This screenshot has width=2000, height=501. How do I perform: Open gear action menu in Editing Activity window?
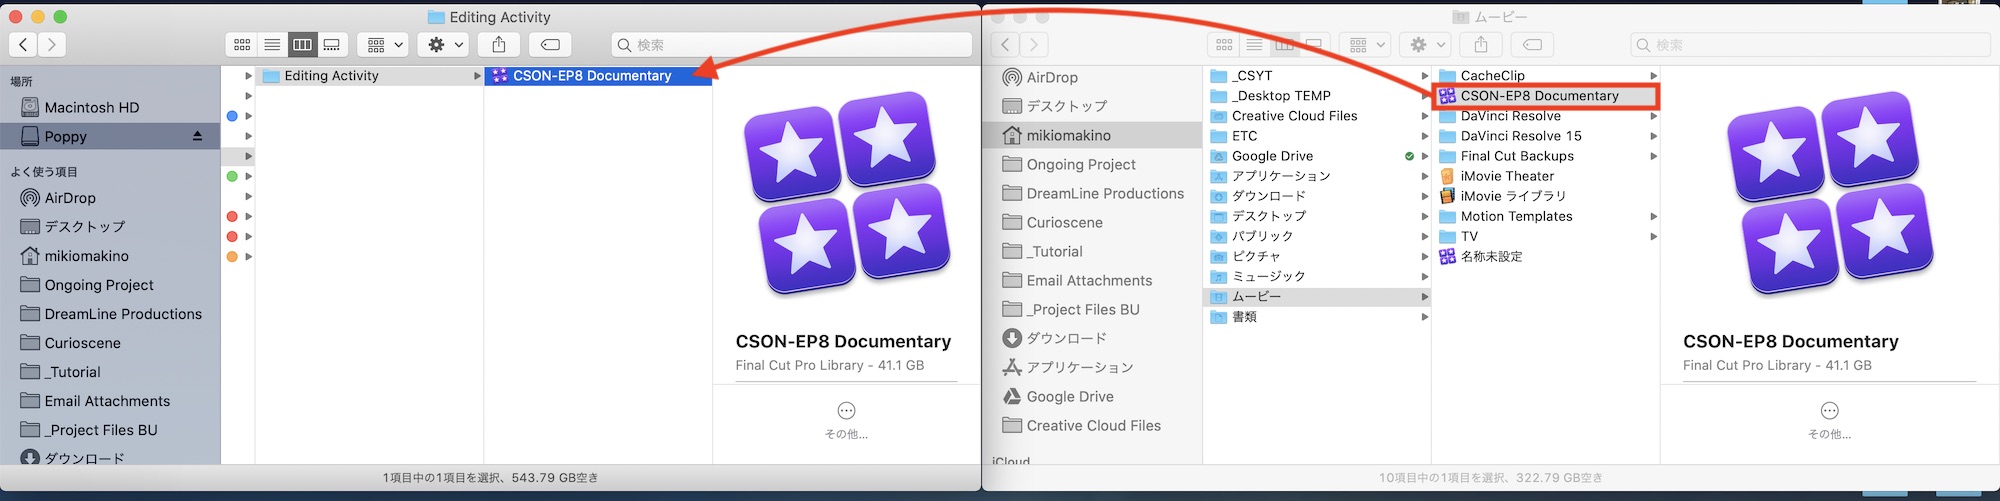pos(444,44)
